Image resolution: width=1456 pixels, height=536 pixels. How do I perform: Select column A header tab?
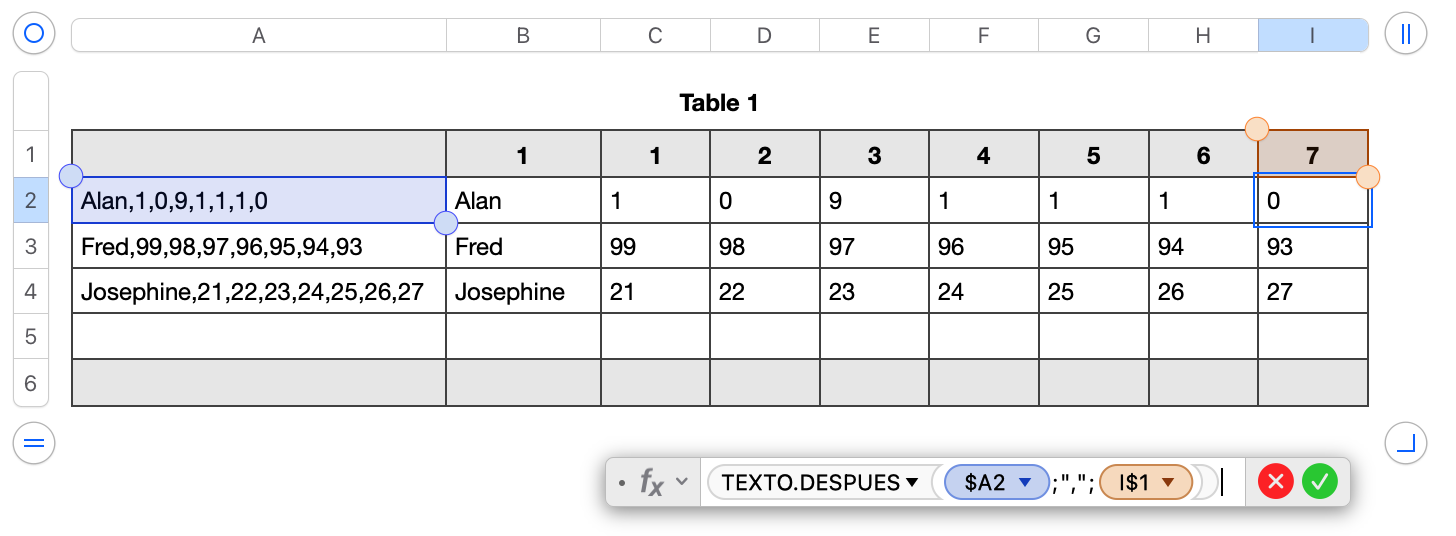[259, 36]
